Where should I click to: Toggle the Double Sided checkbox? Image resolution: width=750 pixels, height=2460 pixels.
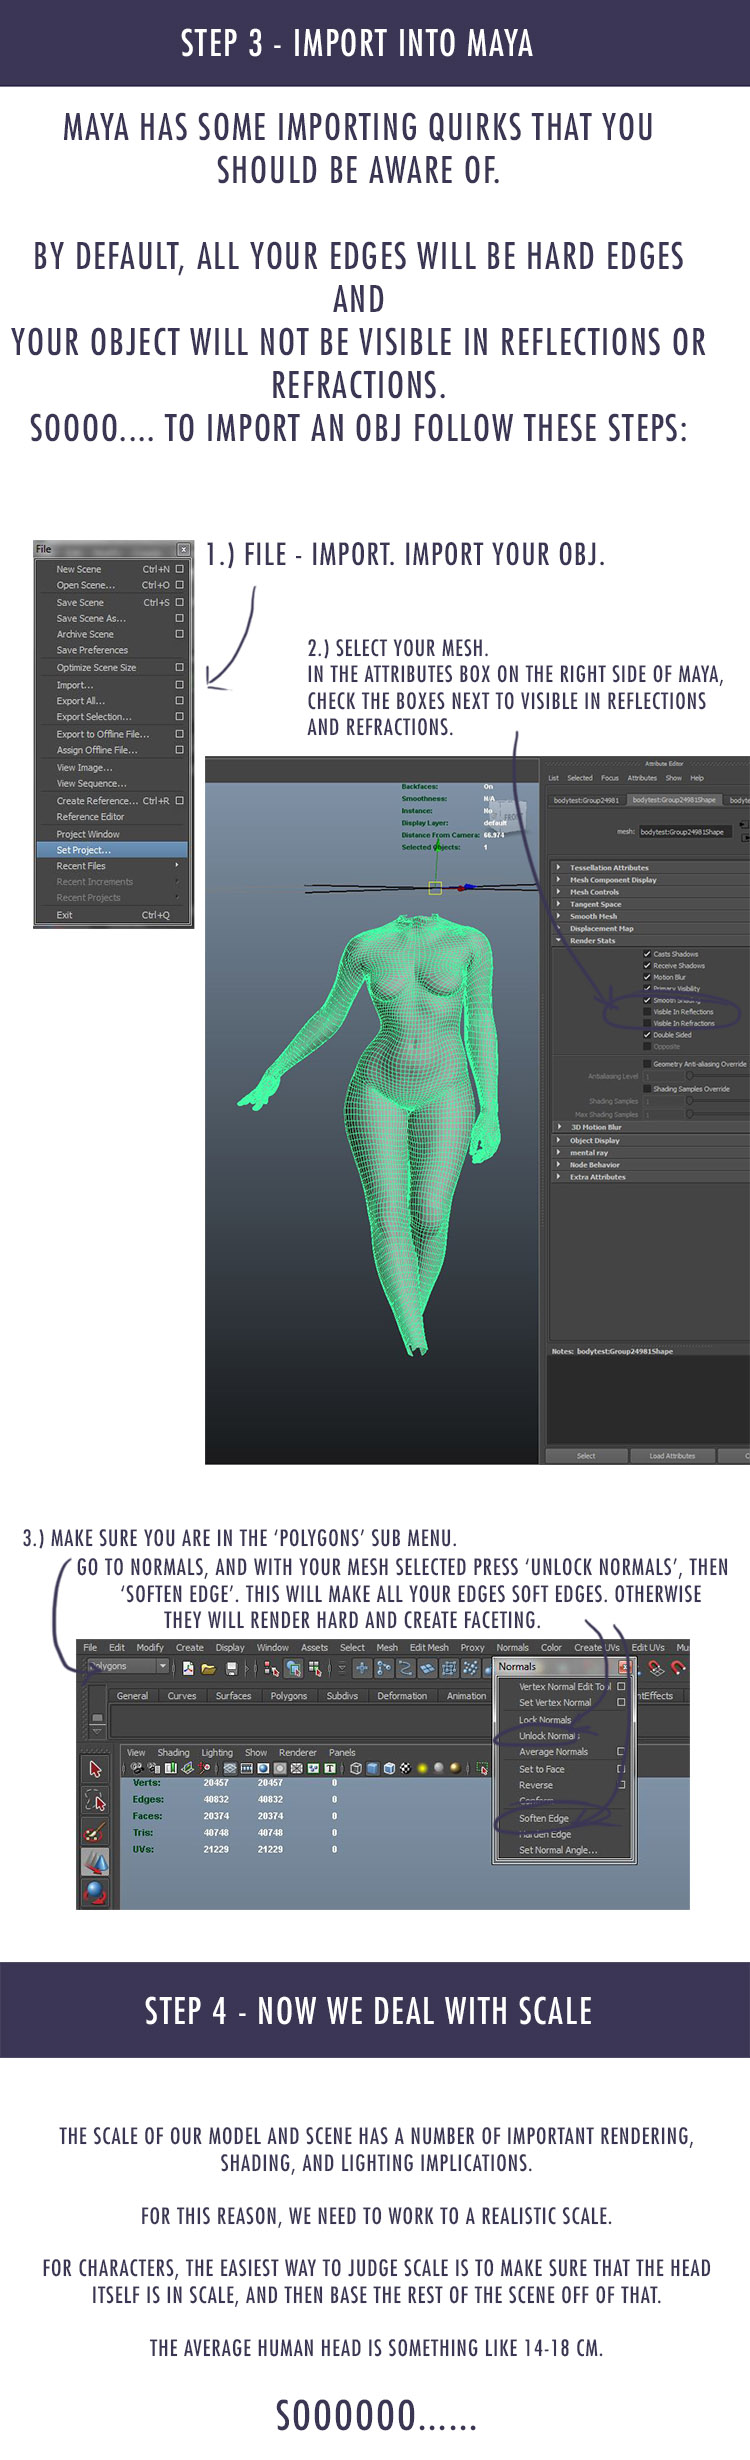tap(647, 1035)
